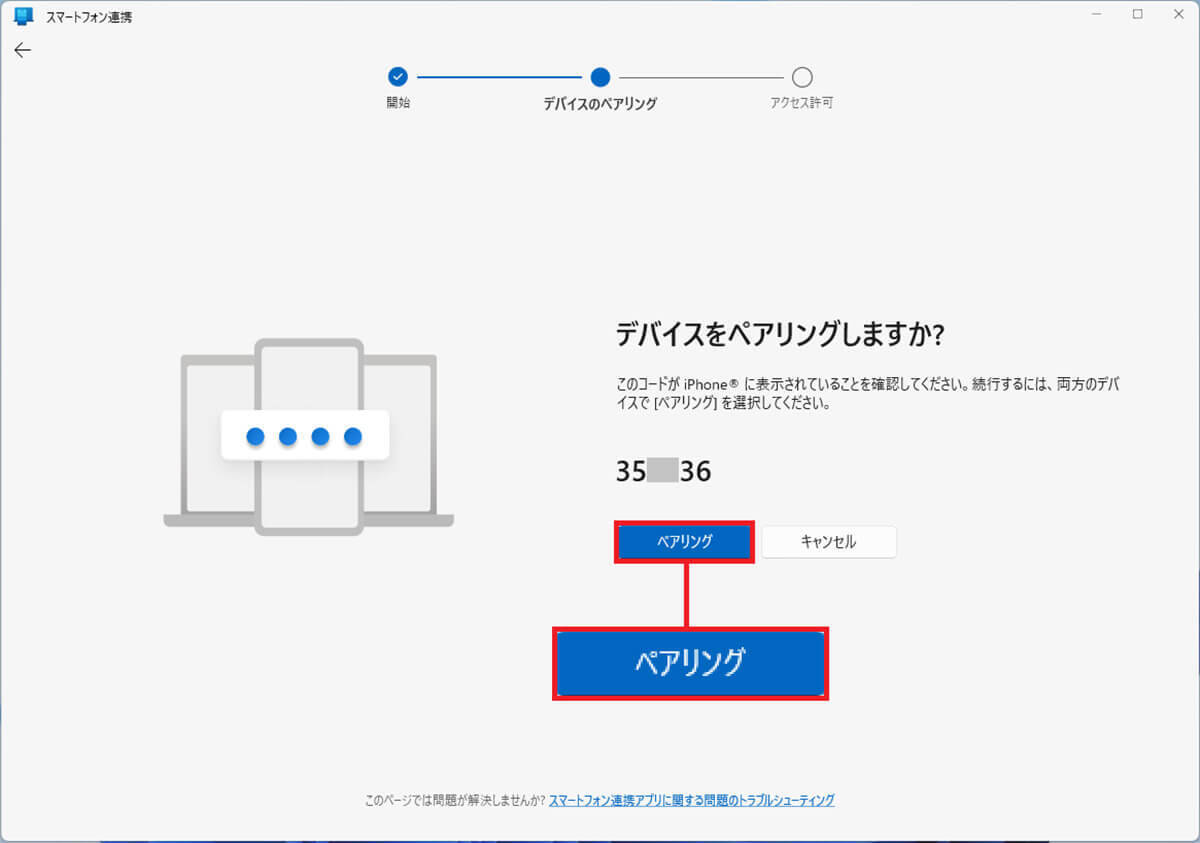
Task: Click the small ペアリング button
Action: pos(684,541)
